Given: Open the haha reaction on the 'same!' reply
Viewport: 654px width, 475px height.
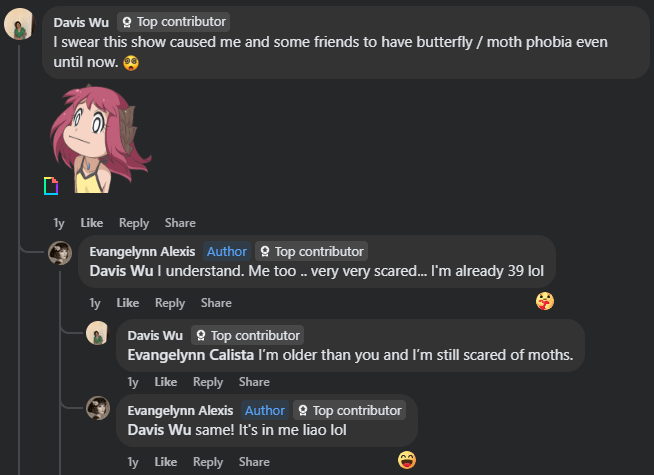Looking at the screenshot, I should click(407, 459).
